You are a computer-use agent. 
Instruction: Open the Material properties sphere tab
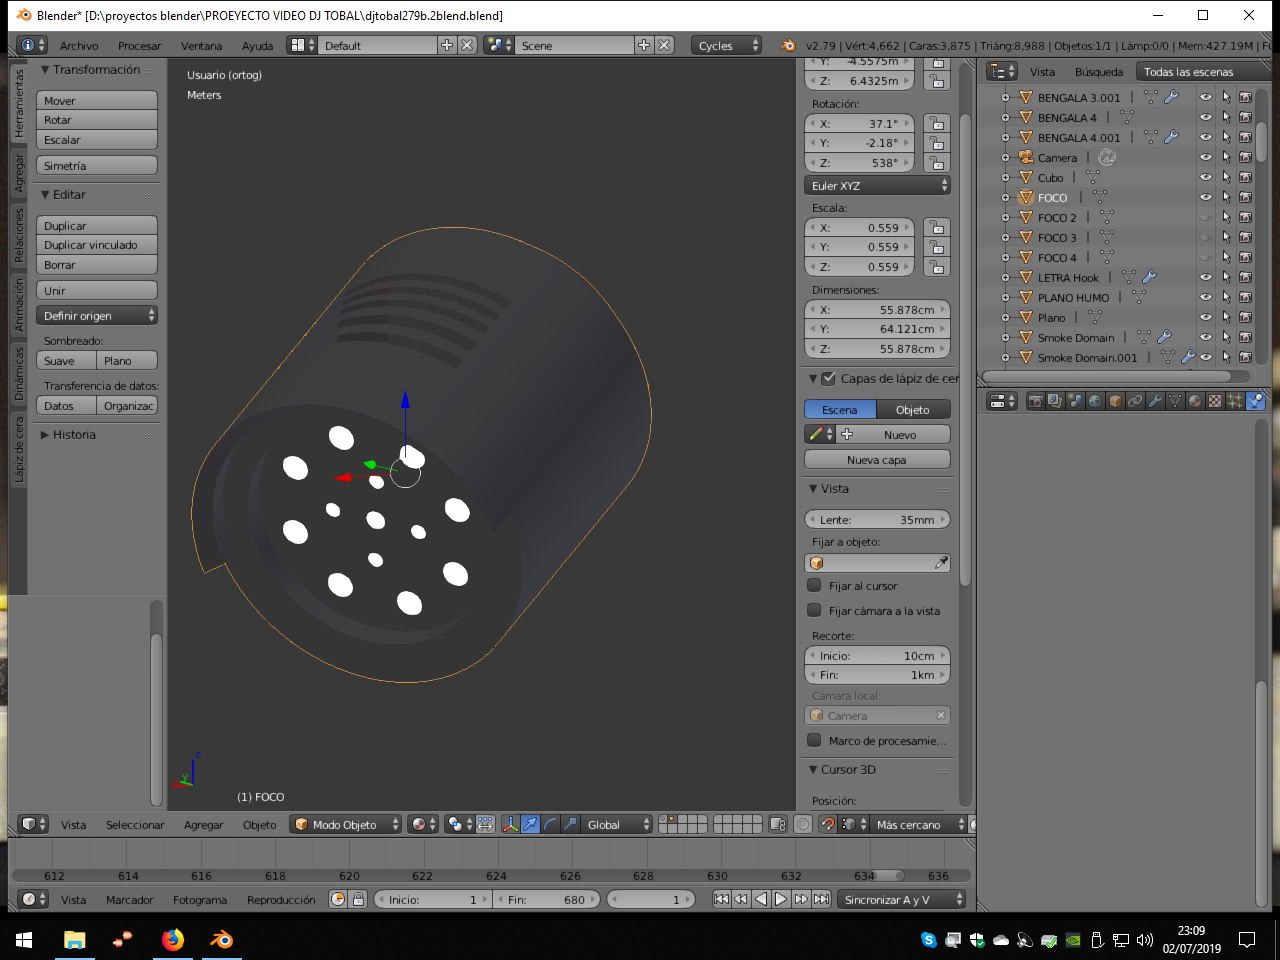coord(1195,401)
